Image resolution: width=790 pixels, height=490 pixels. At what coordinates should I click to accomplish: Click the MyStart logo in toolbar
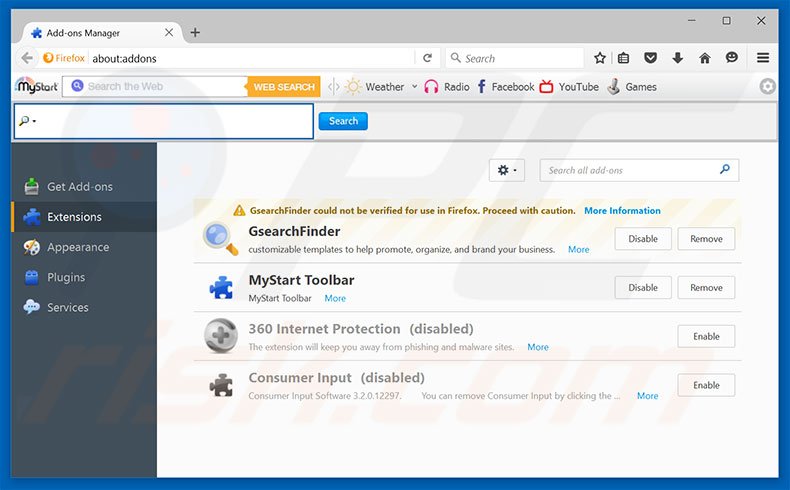(36, 86)
